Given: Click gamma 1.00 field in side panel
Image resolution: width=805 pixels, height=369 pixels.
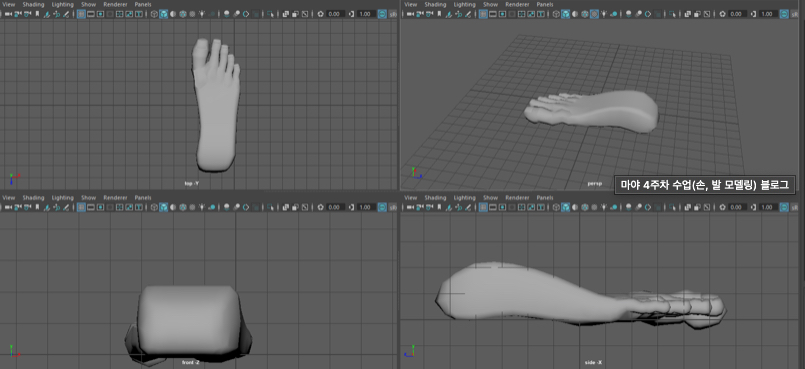Looking at the screenshot, I should (x=770, y=207).
